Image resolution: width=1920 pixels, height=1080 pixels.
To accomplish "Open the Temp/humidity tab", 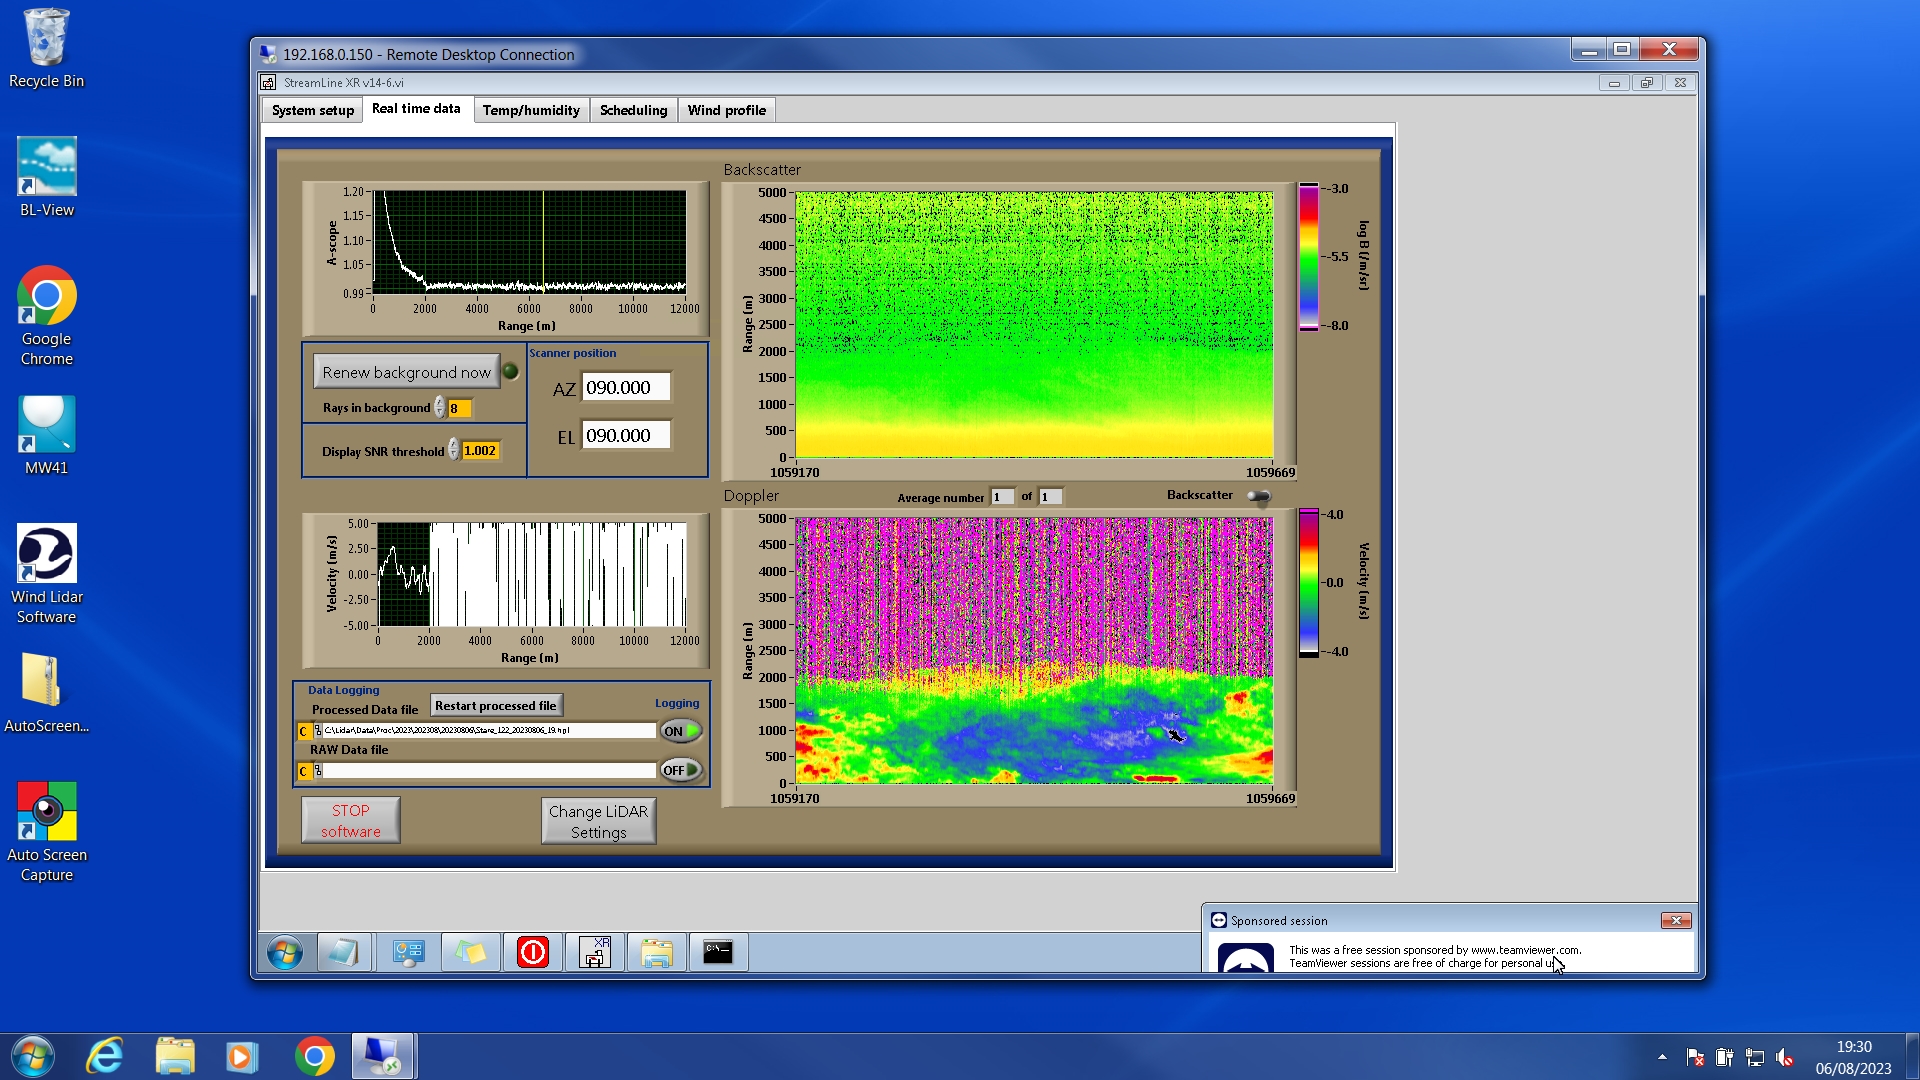I will click(530, 110).
